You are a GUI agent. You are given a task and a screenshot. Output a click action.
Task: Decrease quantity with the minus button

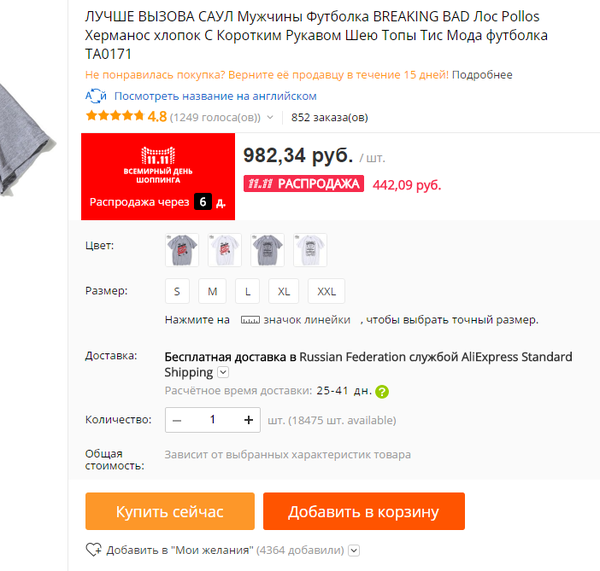(x=177, y=420)
